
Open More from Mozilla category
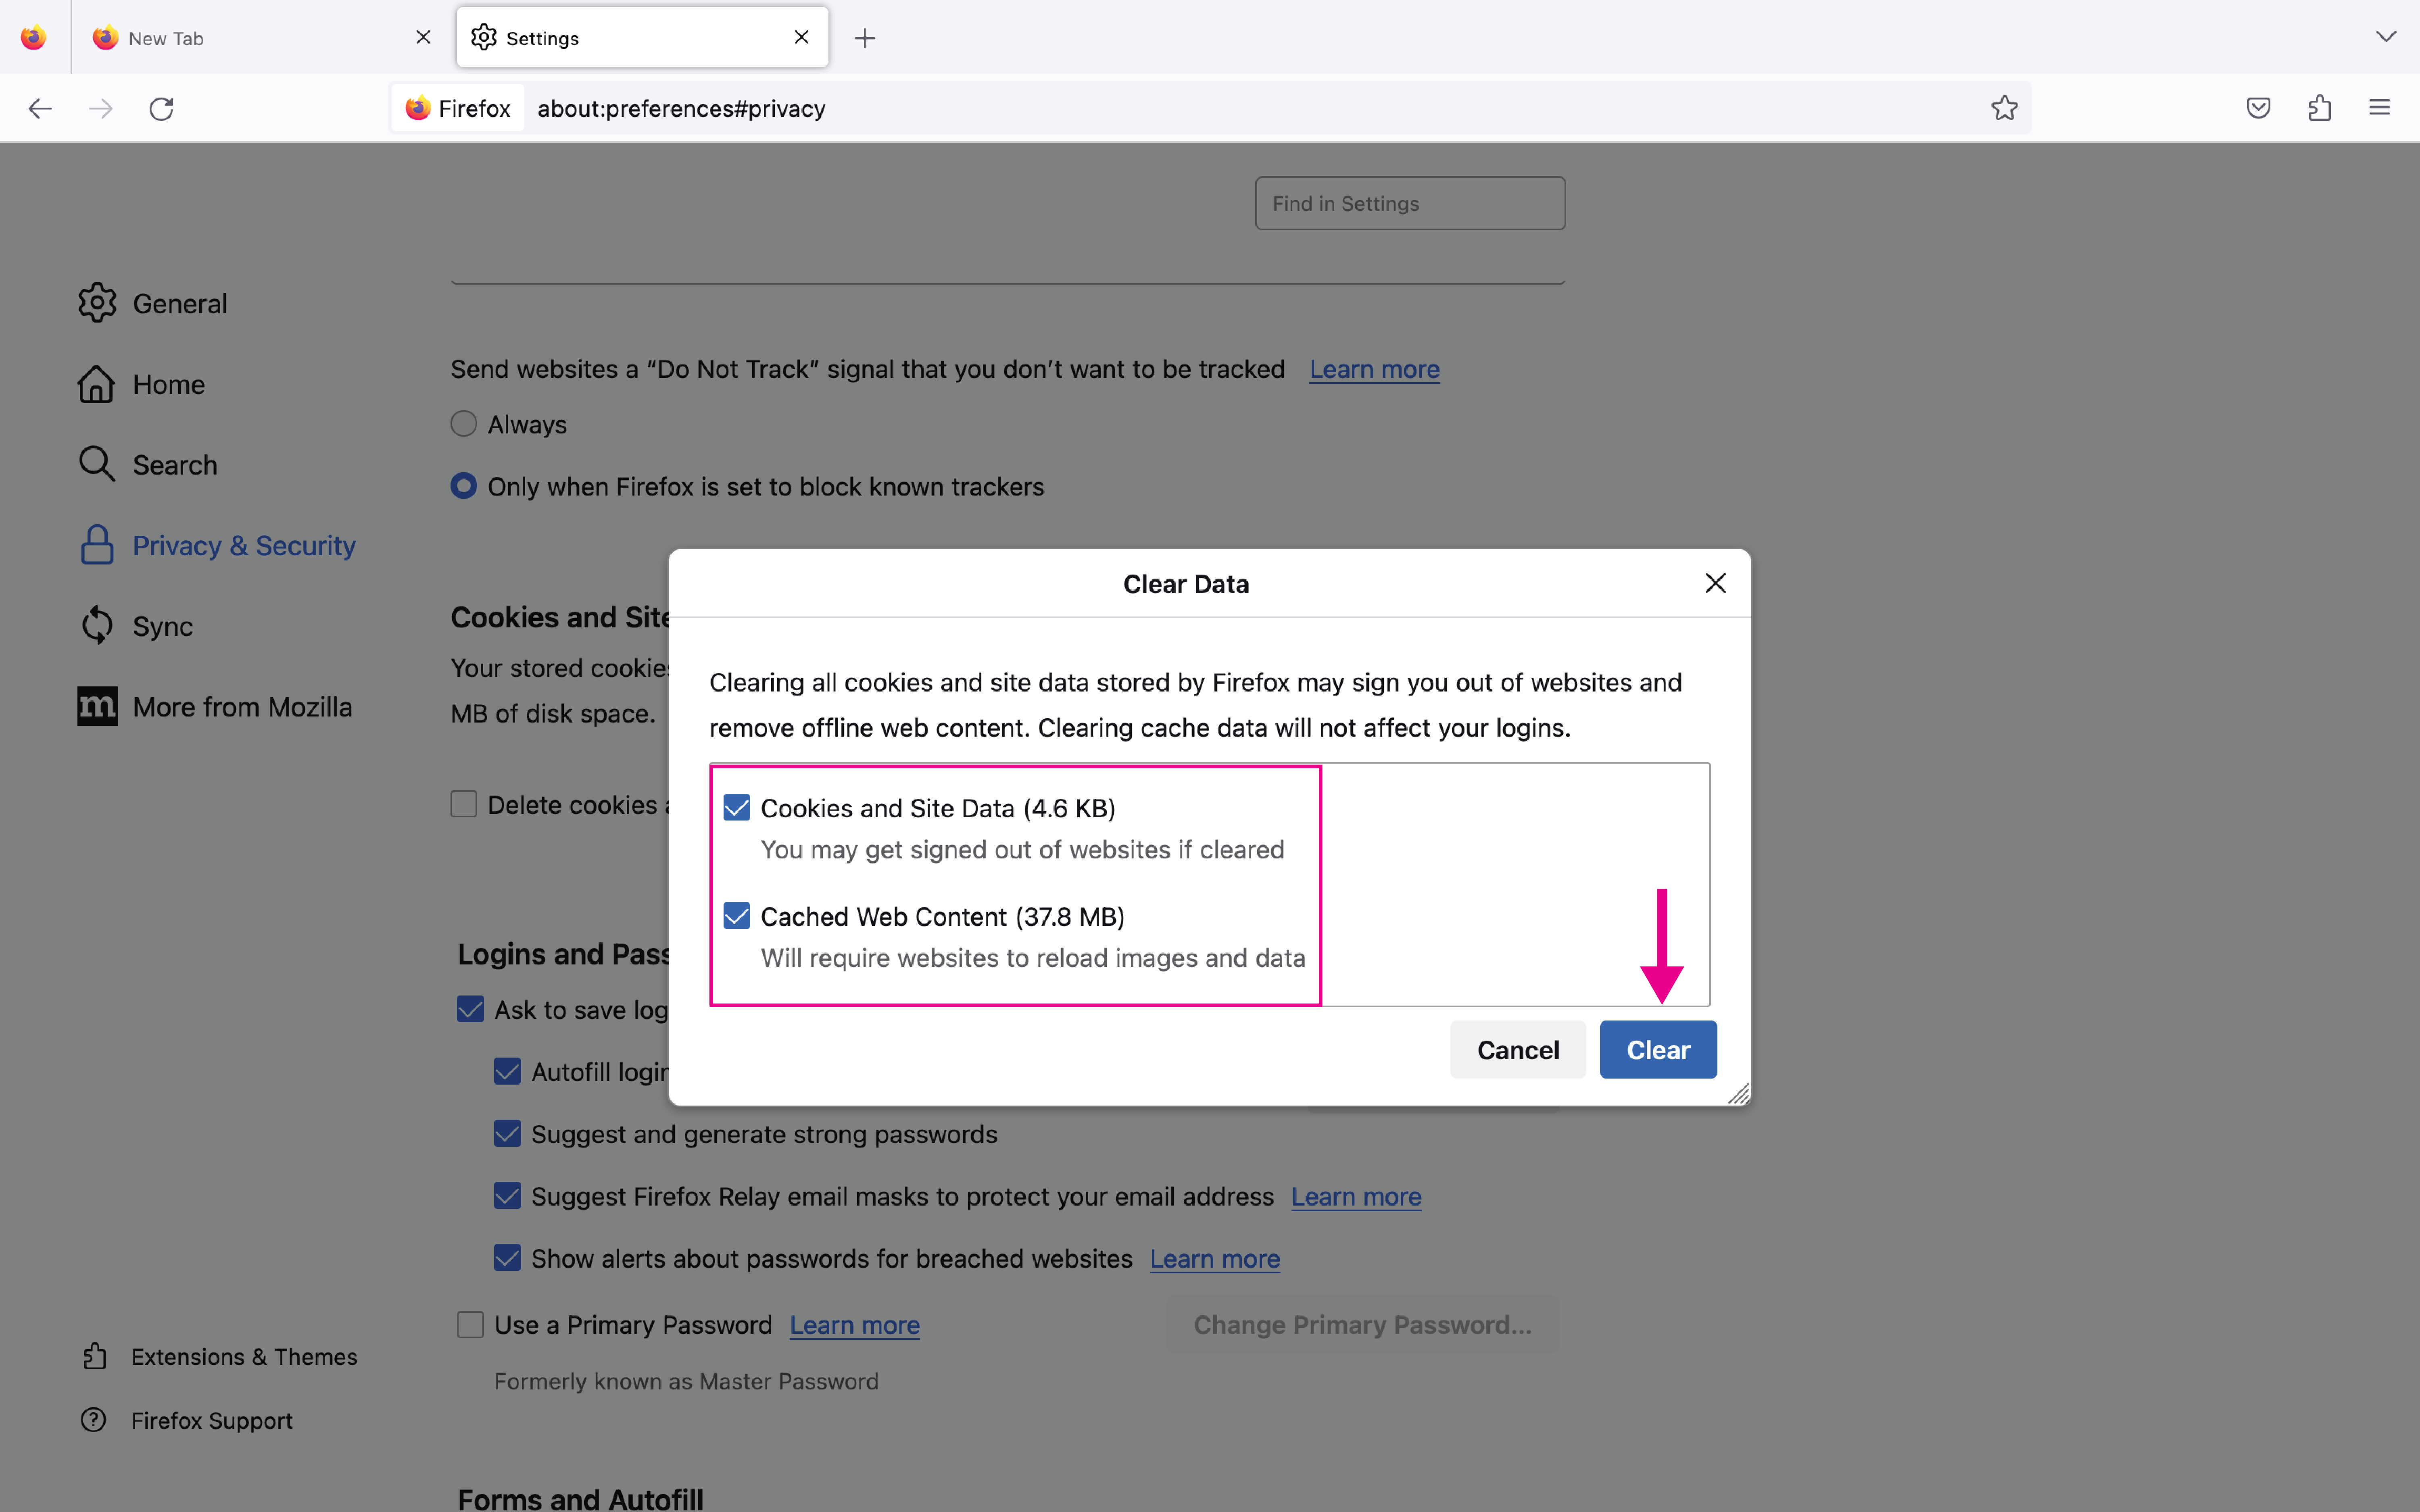click(215, 707)
